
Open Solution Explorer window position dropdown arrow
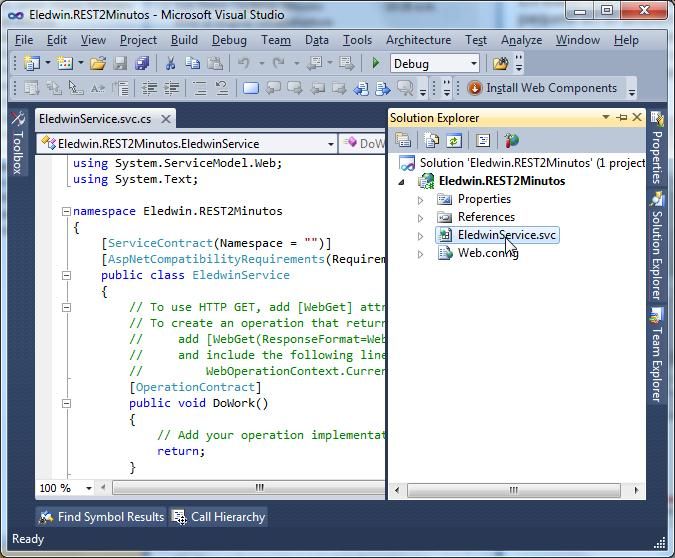[606, 117]
